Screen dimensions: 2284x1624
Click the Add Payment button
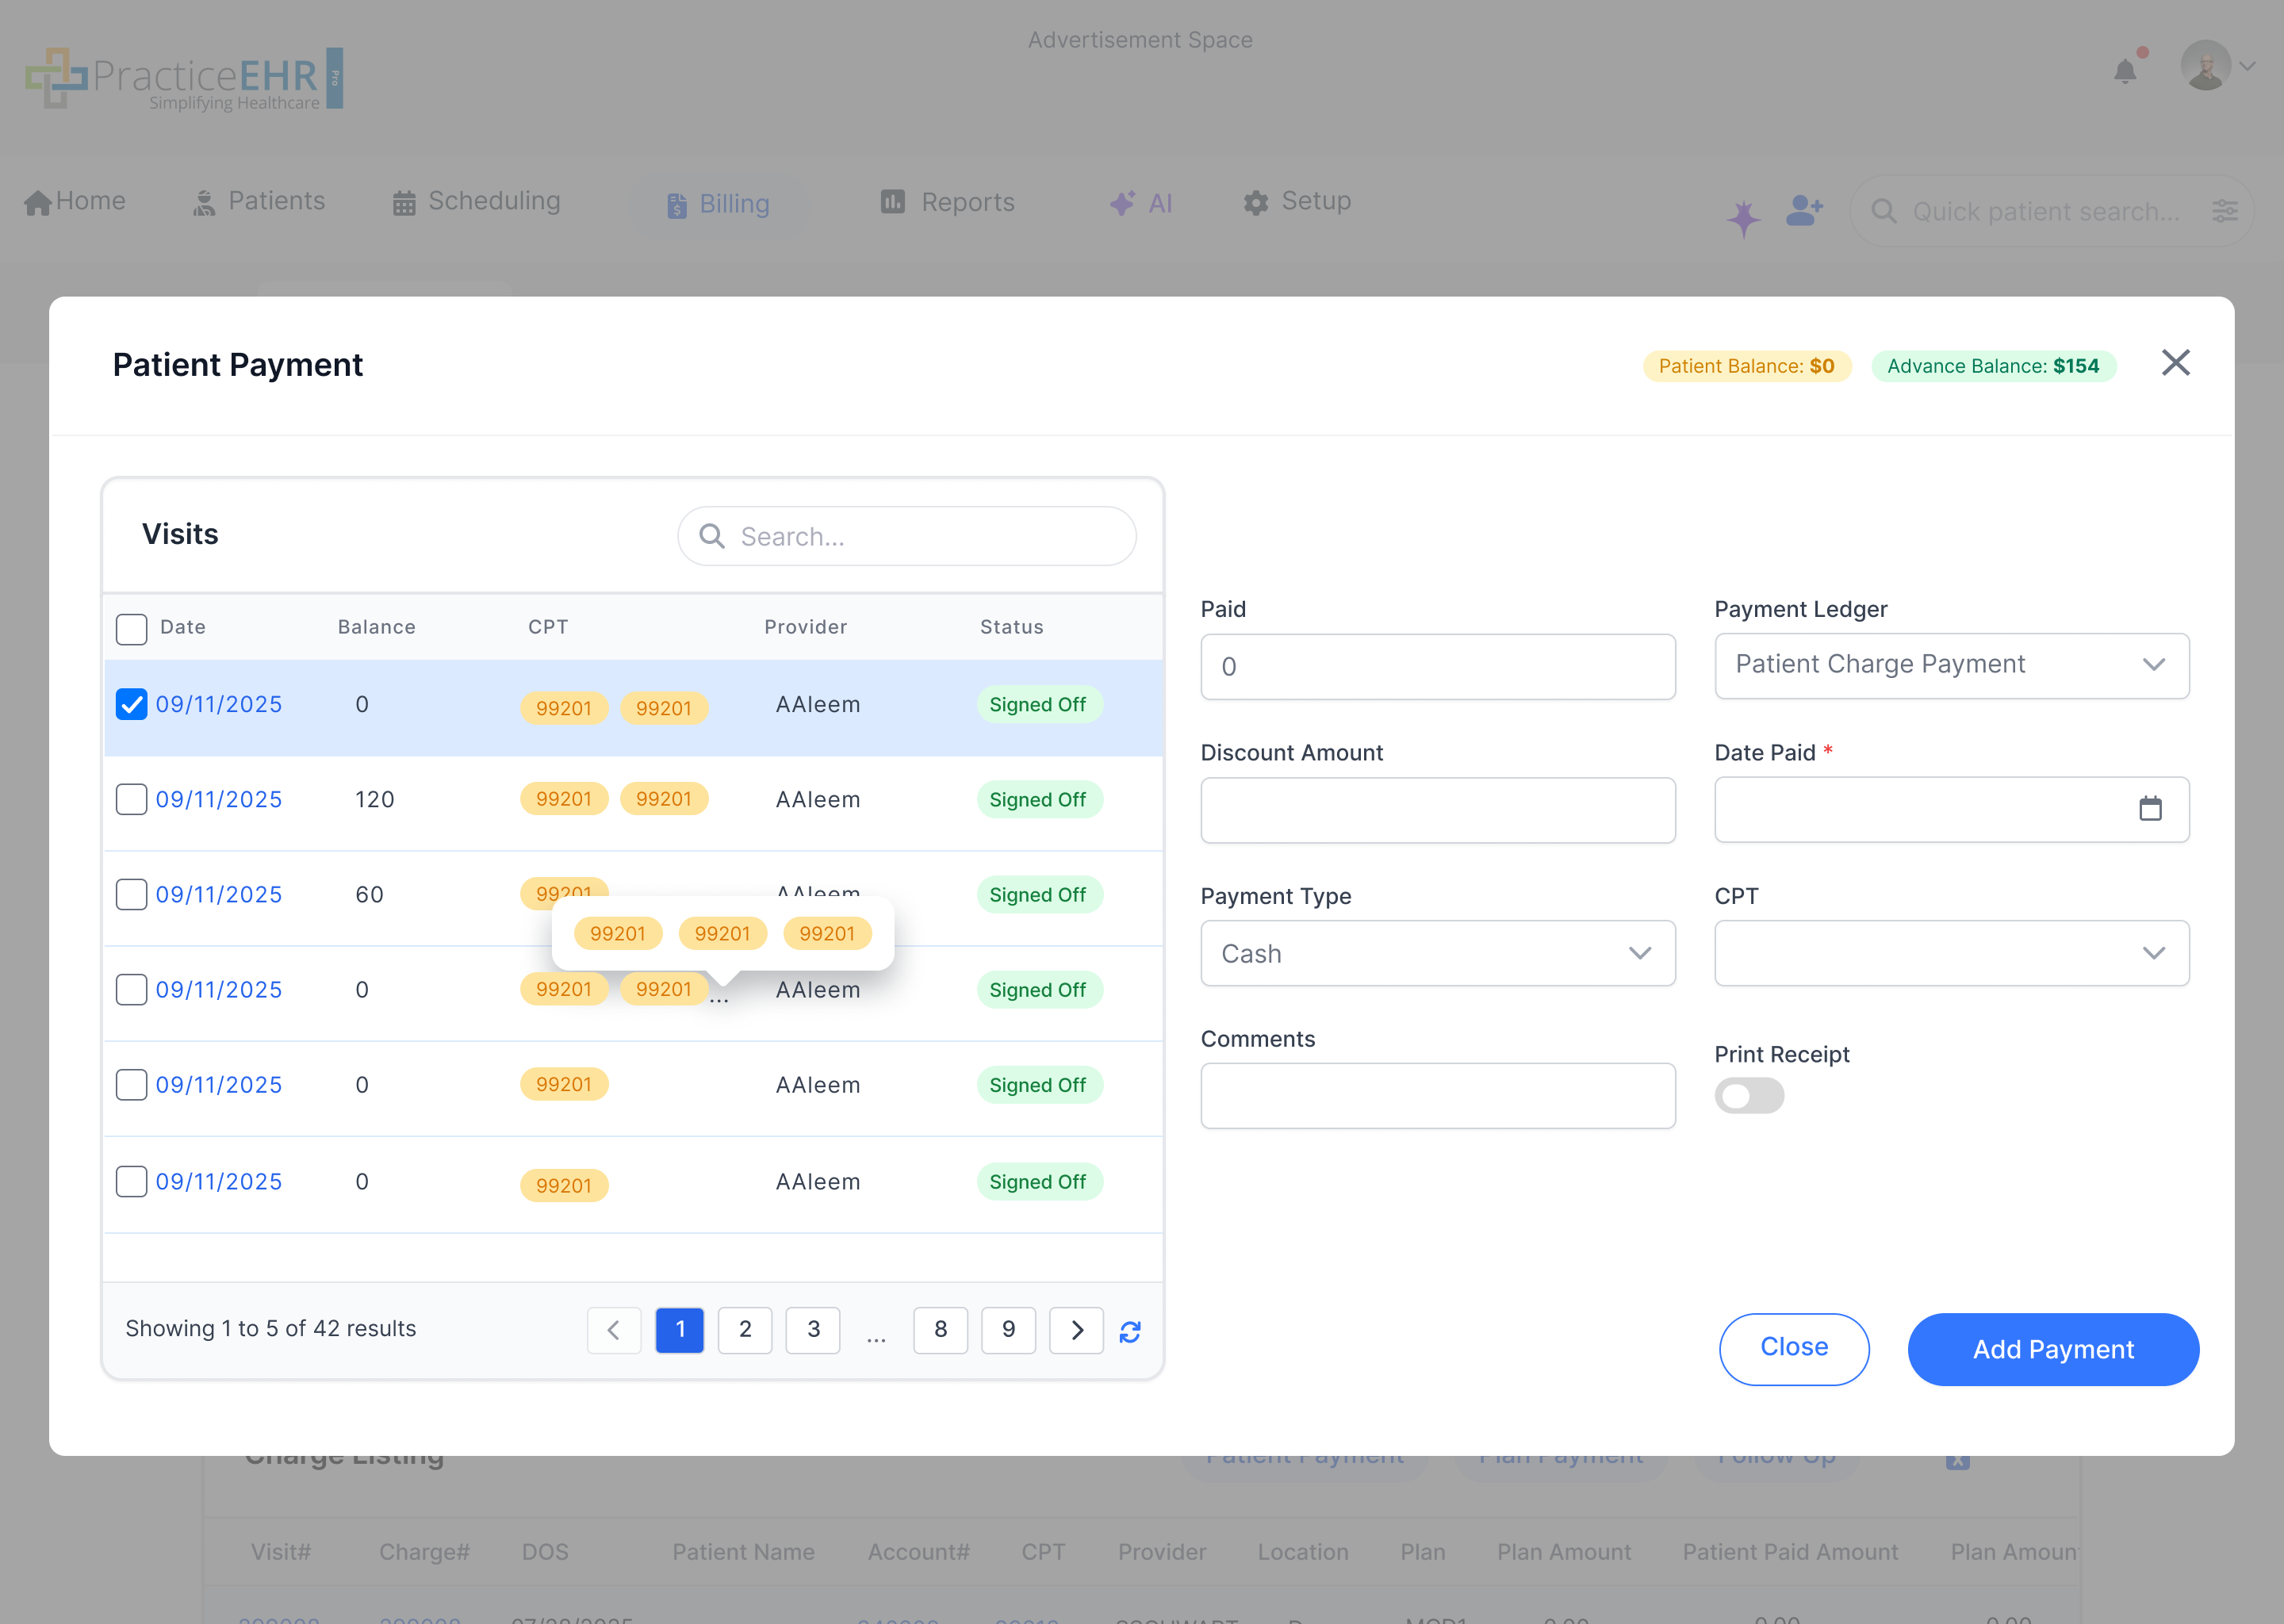2052,1349
